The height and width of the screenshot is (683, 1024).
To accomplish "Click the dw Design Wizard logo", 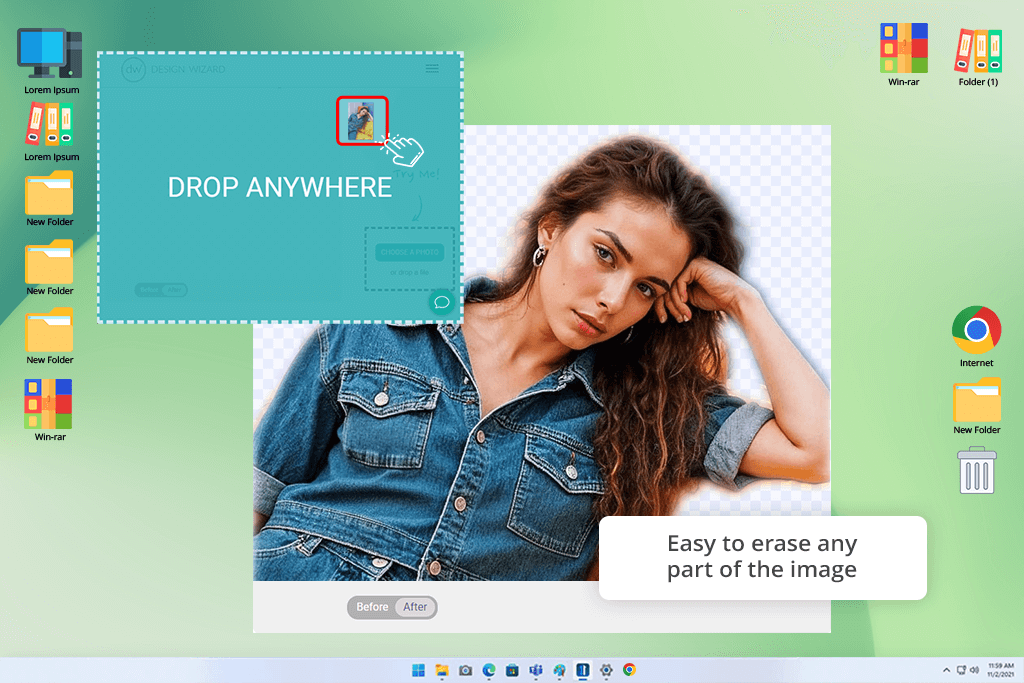I will [173, 69].
